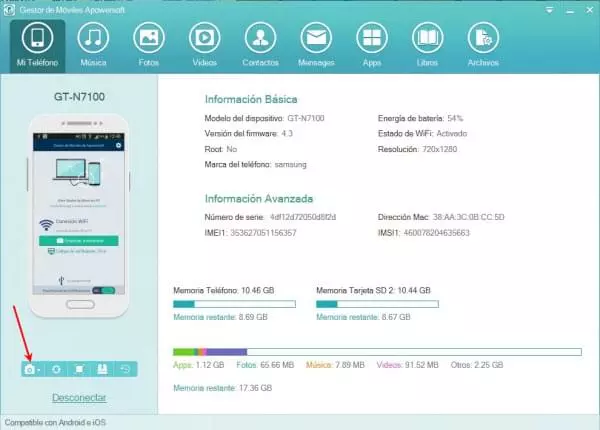Click Memoria restante: 17.36 GB text
The width and height of the screenshot is (600, 430).
tap(223, 388)
